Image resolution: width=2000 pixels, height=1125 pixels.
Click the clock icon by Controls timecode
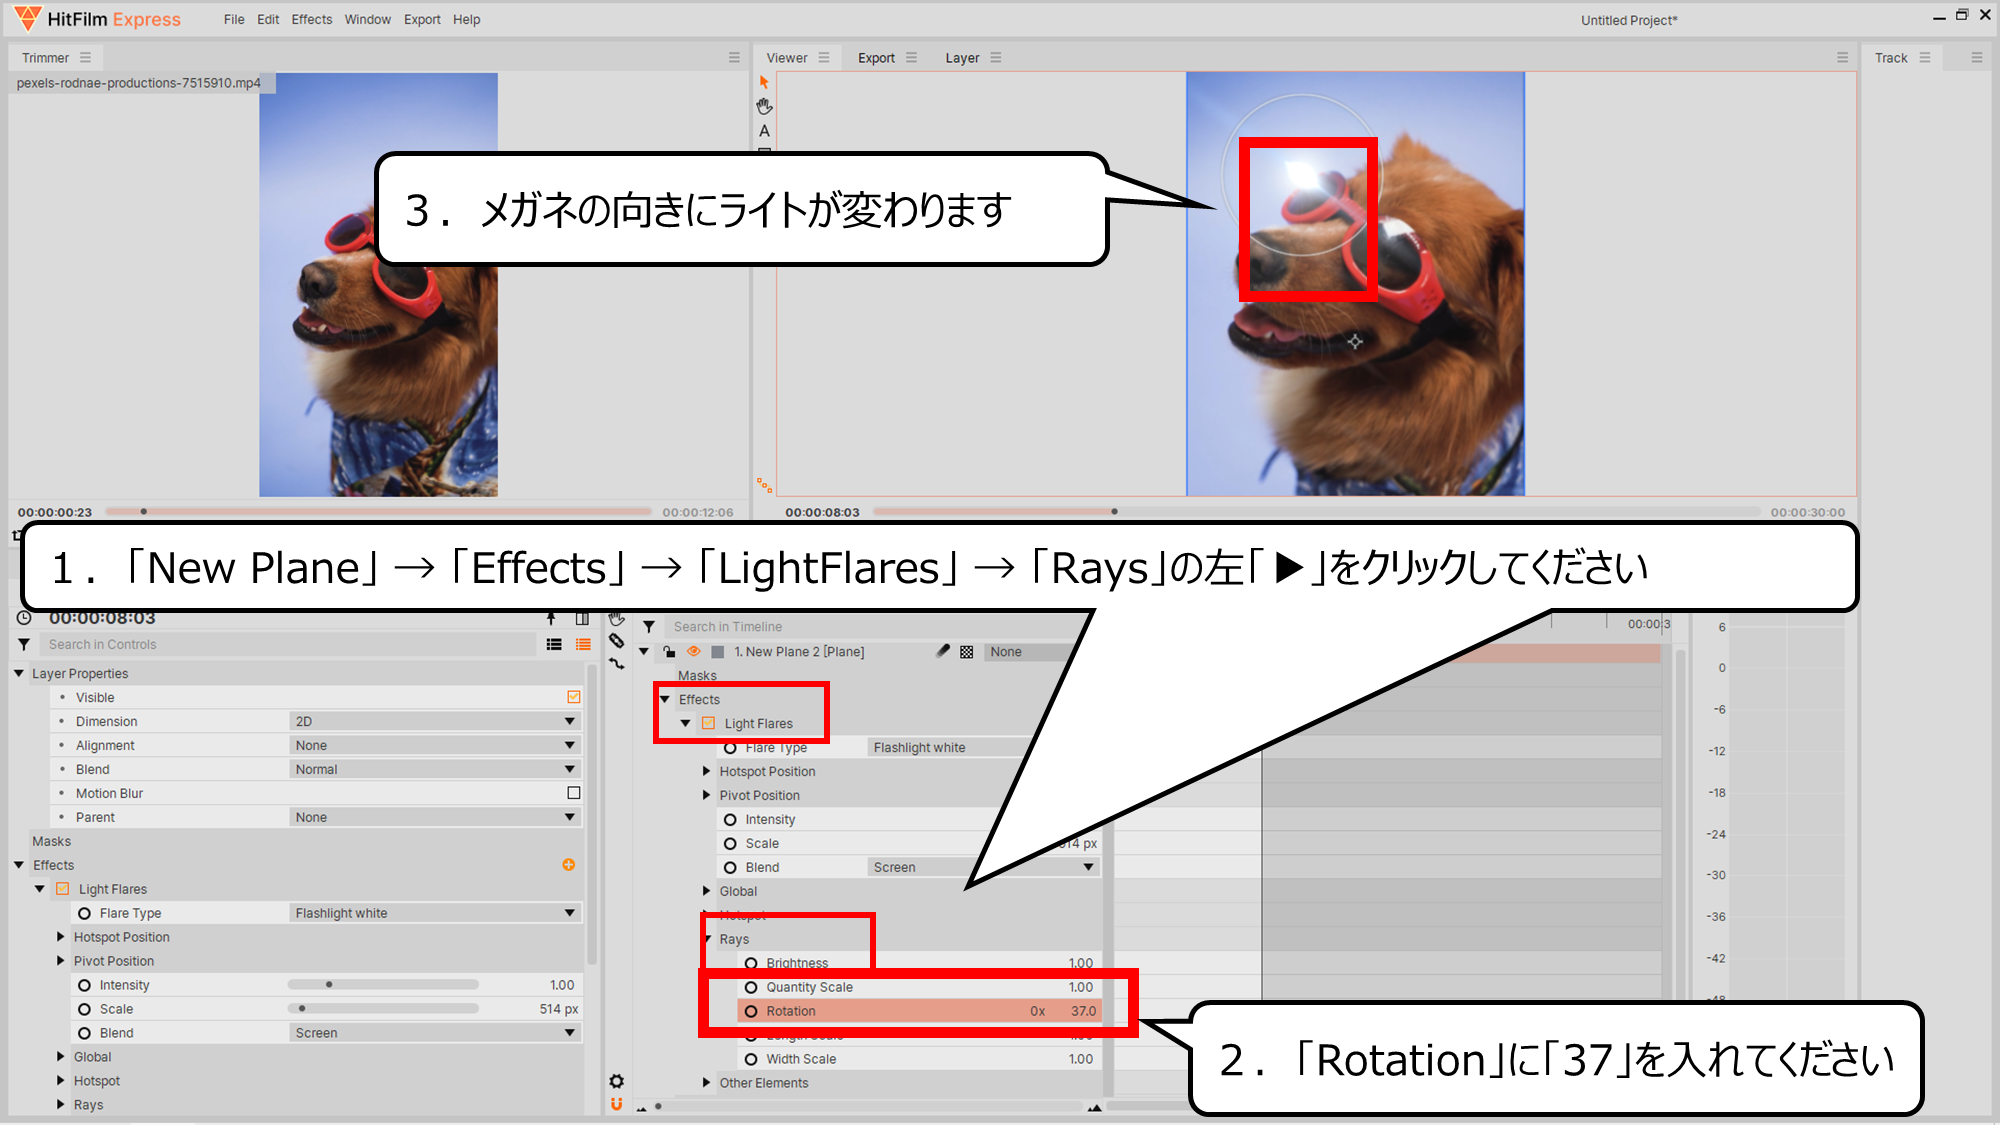click(x=24, y=618)
